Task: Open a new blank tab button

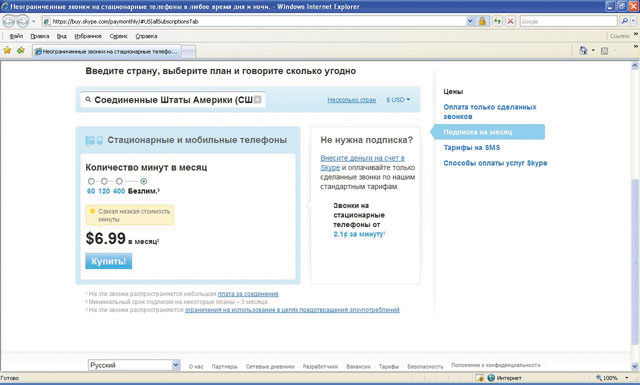Action: pyautogui.click(x=188, y=52)
